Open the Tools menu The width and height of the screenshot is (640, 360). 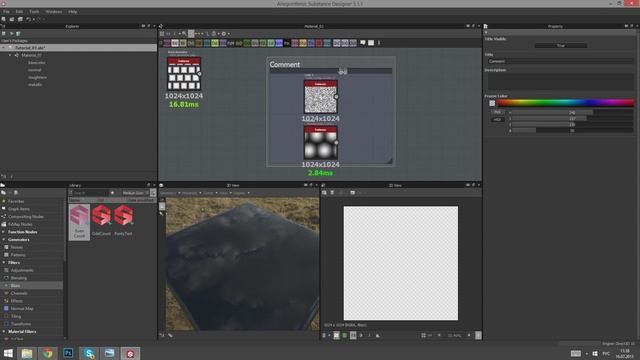click(34, 12)
